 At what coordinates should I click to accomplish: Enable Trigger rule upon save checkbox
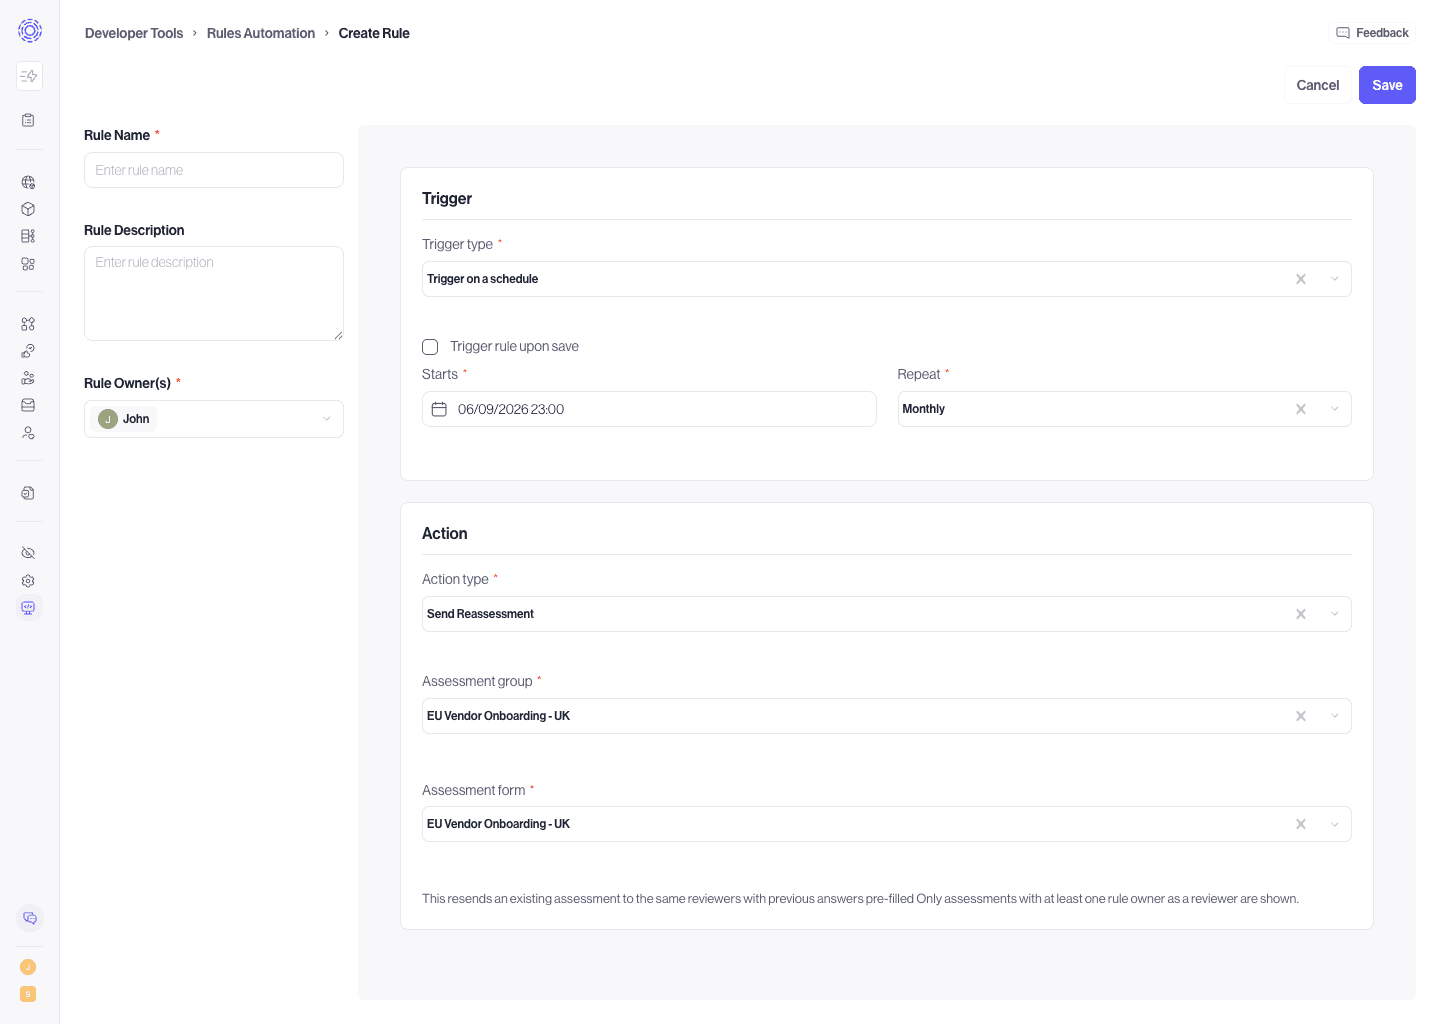pos(430,347)
